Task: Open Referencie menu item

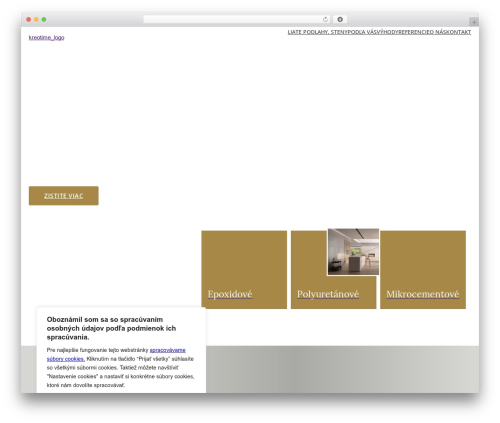Action: click(414, 32)
